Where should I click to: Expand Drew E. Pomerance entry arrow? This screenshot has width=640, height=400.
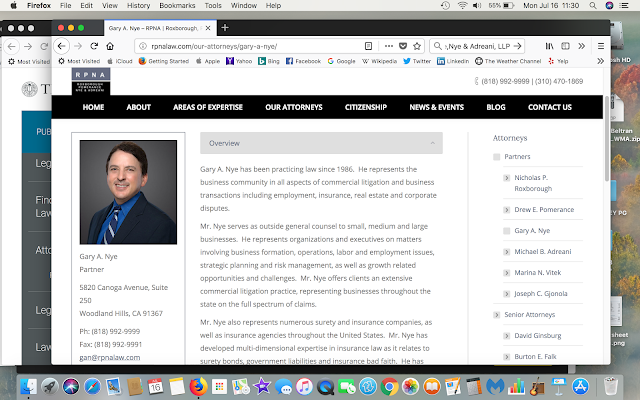pyautogui.click(x=507, y=210)
